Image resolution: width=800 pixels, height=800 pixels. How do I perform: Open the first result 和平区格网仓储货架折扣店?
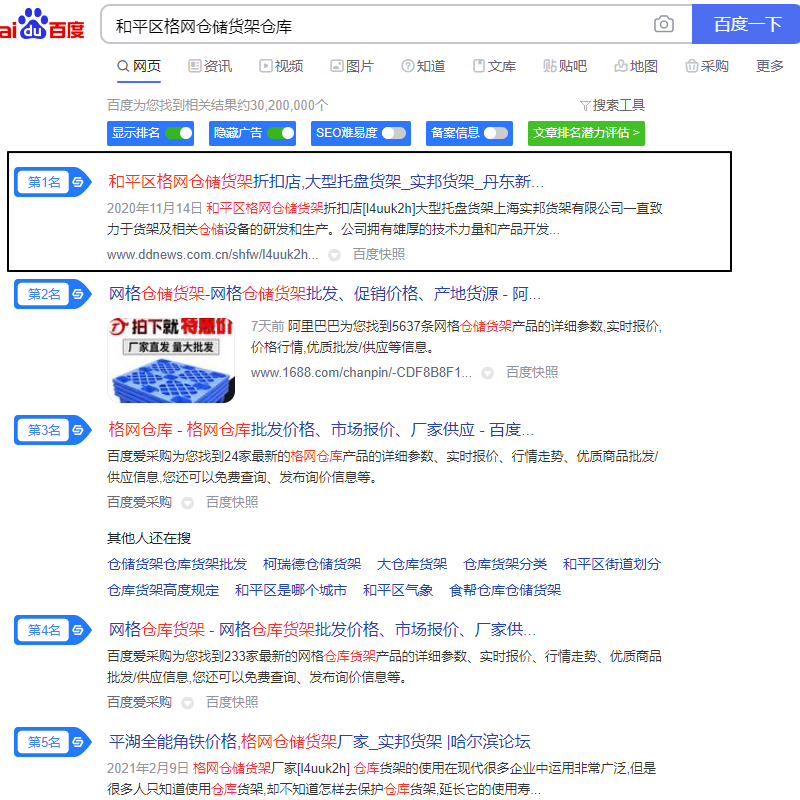[x=326, y=182]
